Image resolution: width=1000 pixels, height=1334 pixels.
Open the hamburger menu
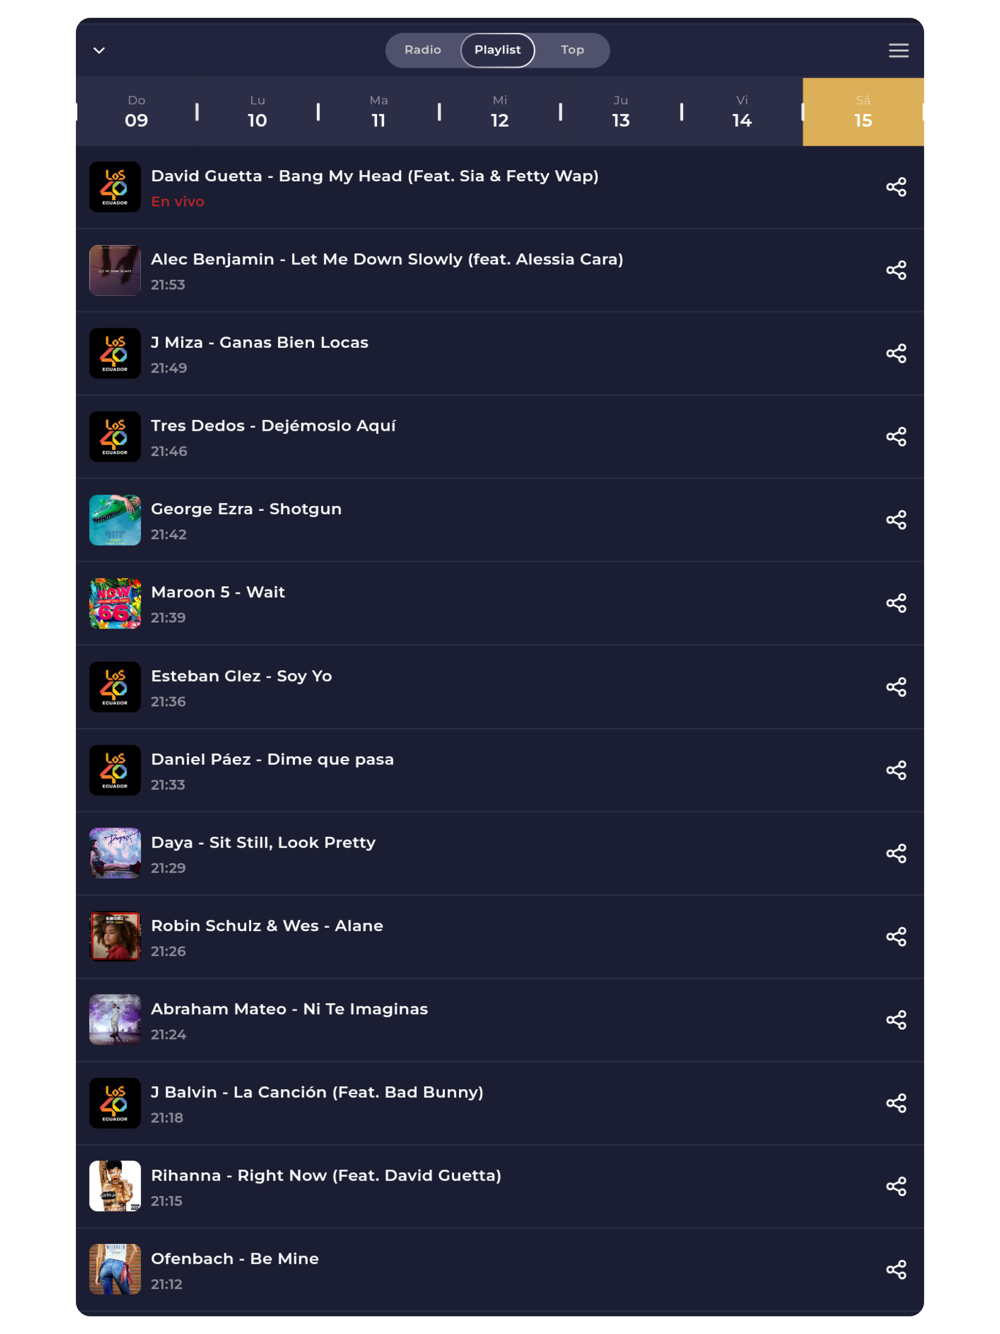(x=899, y=50)
